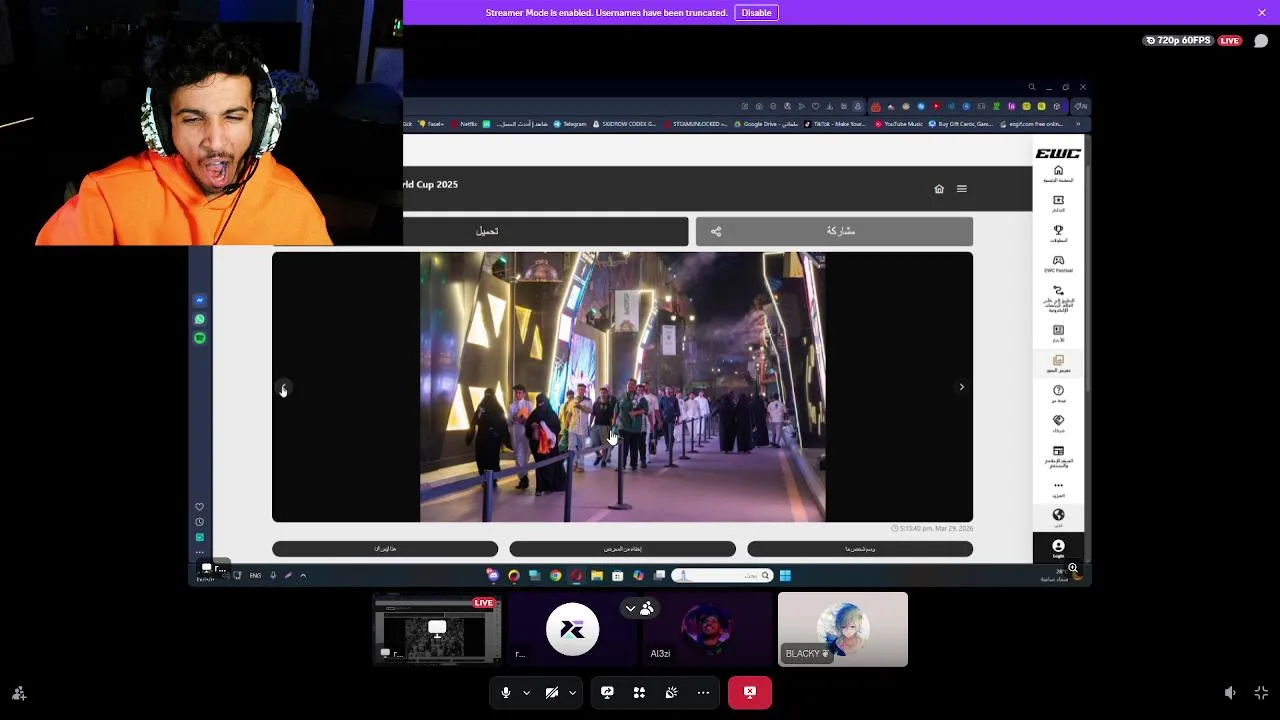Screen dimensions: 1280x720
Task: Open the hamburger menu in gallery header
Action: click(961, 189)
